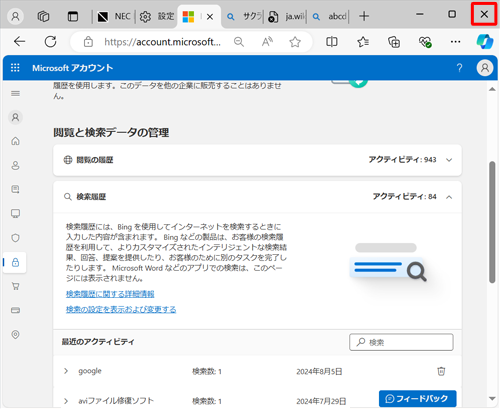Click the scroll up arrow
Image resolution: width=500 pixels, height=409 pixels.
pyautogui.click(x=492, y=89)
